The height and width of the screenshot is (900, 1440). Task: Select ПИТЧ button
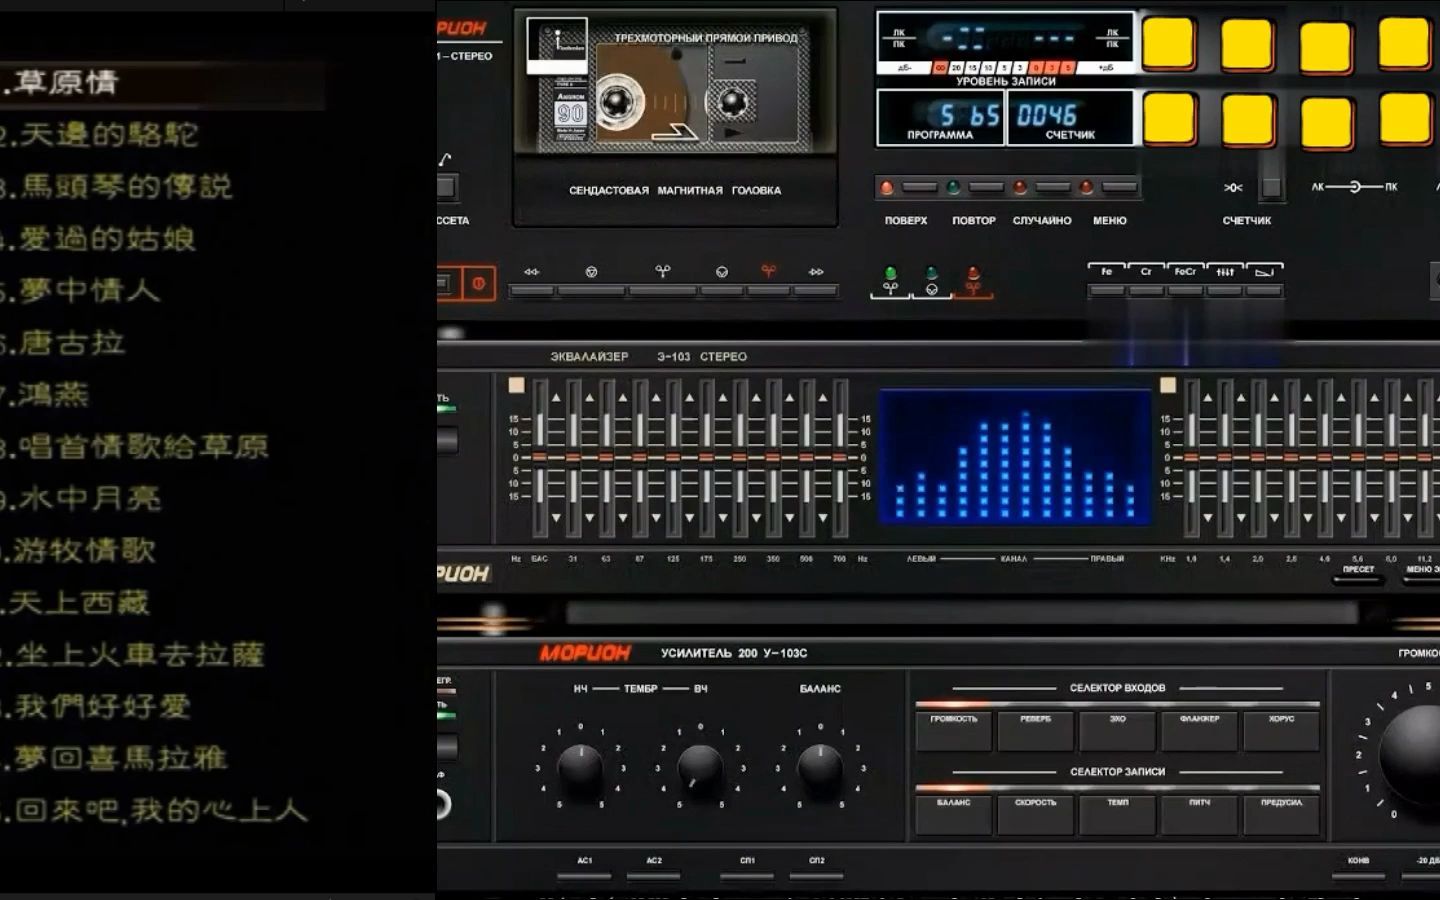(x=1200, y=815)
